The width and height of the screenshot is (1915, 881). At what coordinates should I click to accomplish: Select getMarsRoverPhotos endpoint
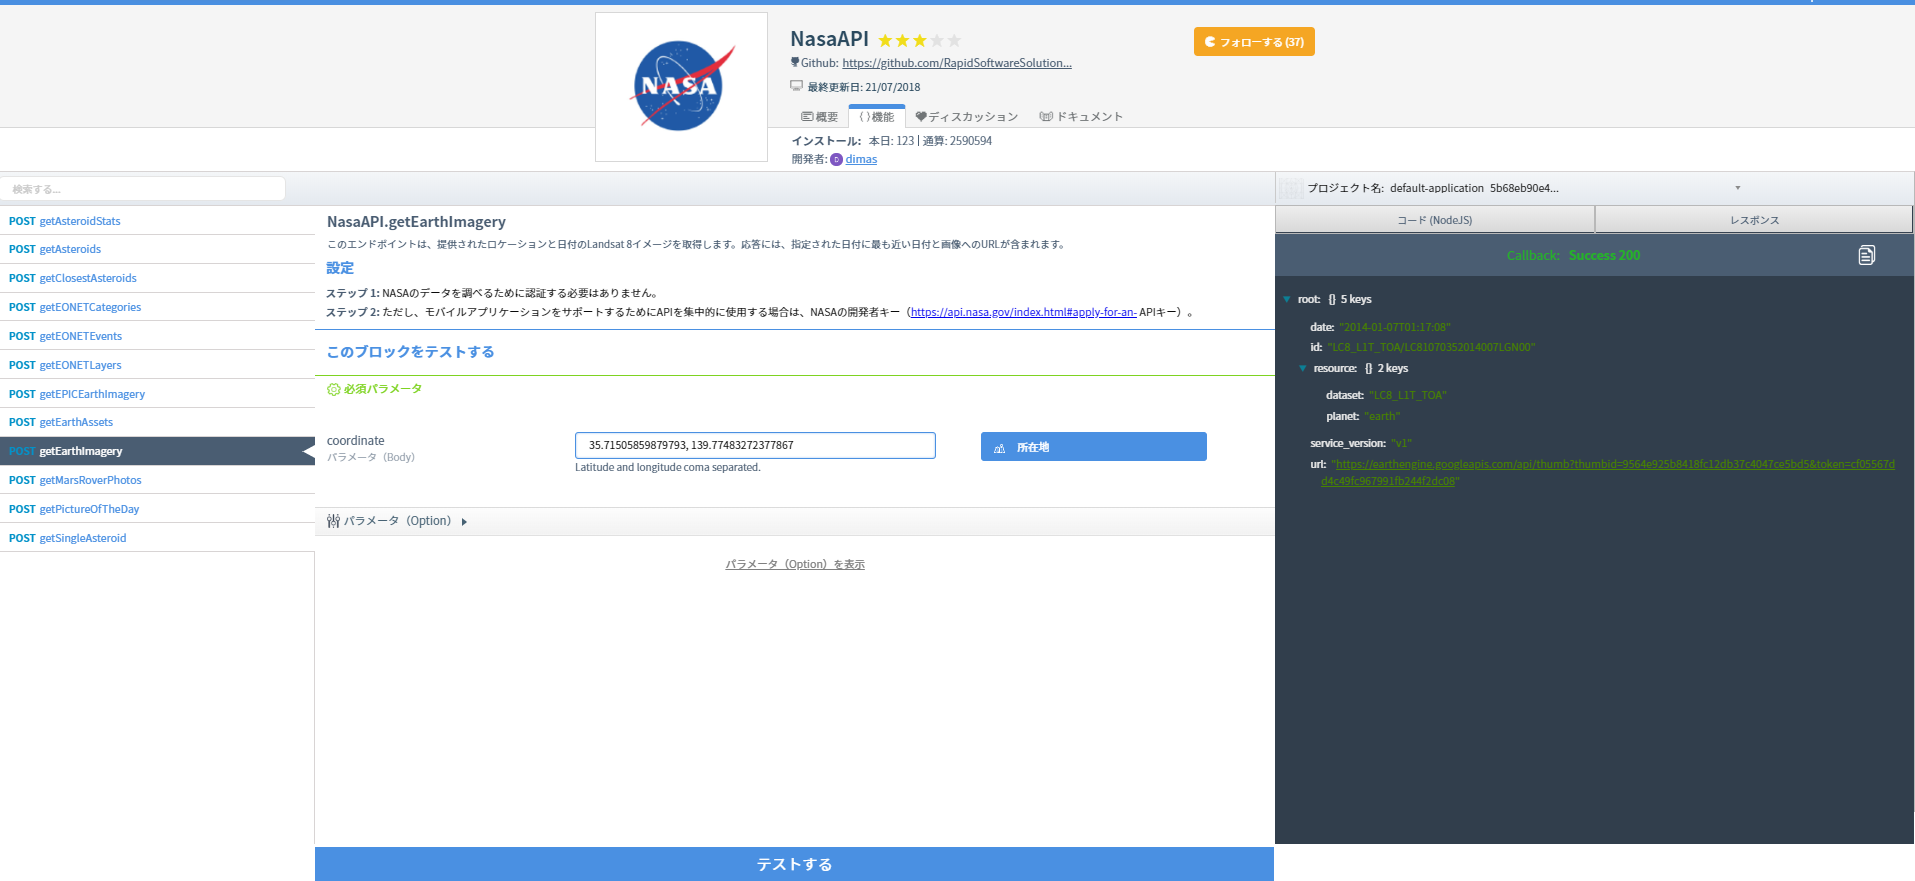coord(157,480)
